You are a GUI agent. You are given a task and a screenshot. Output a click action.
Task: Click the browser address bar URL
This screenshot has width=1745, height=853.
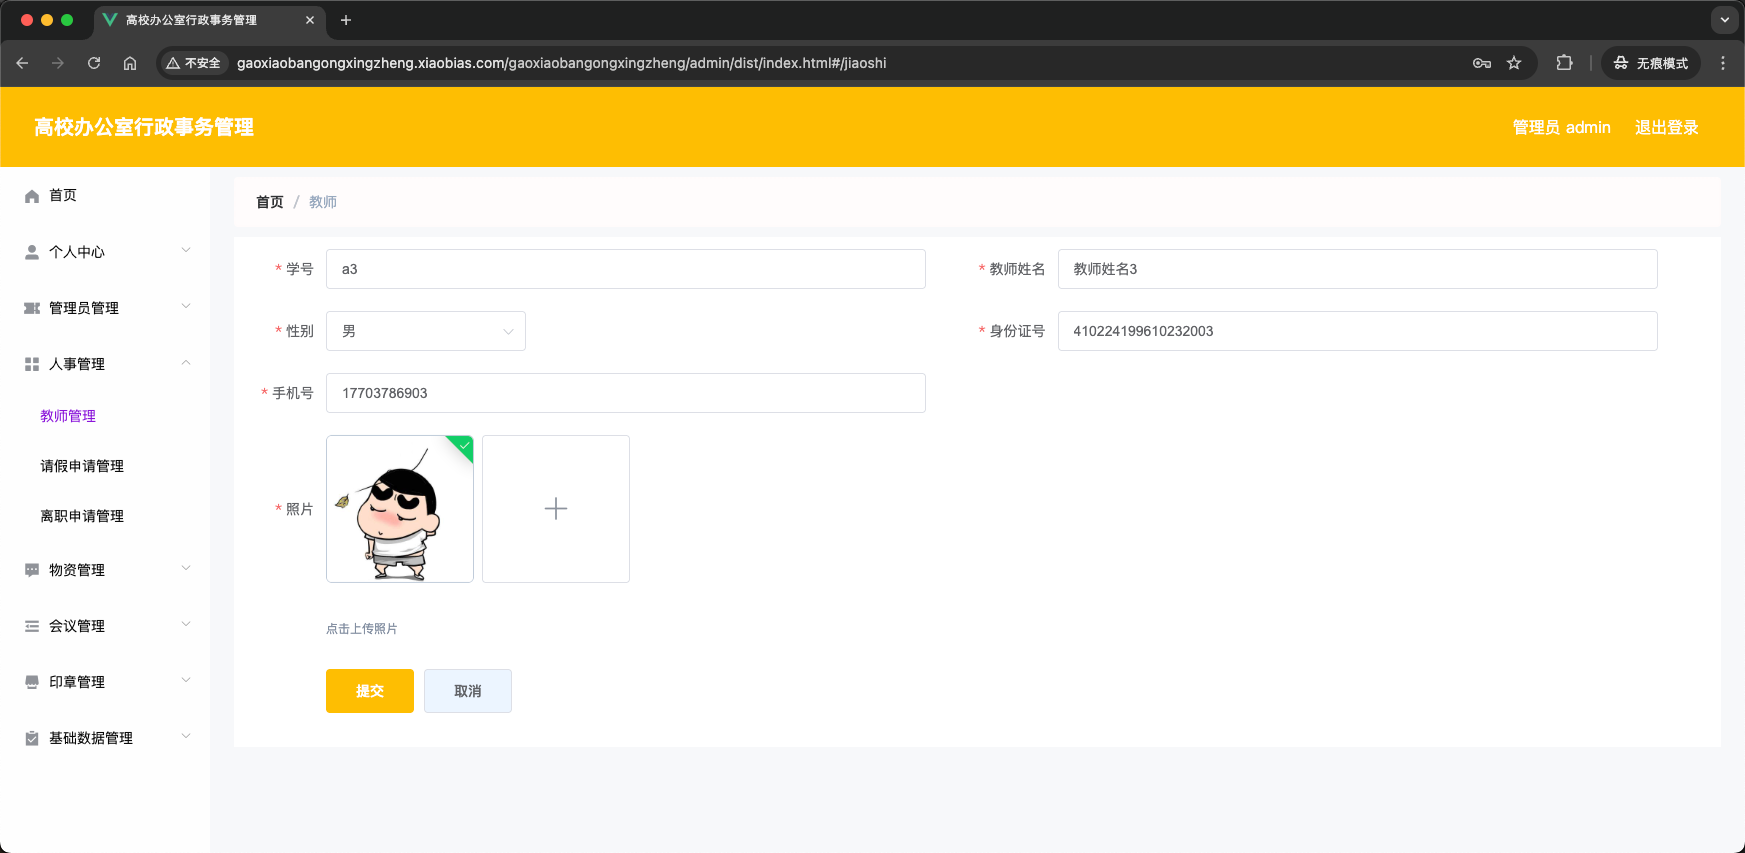561,63
